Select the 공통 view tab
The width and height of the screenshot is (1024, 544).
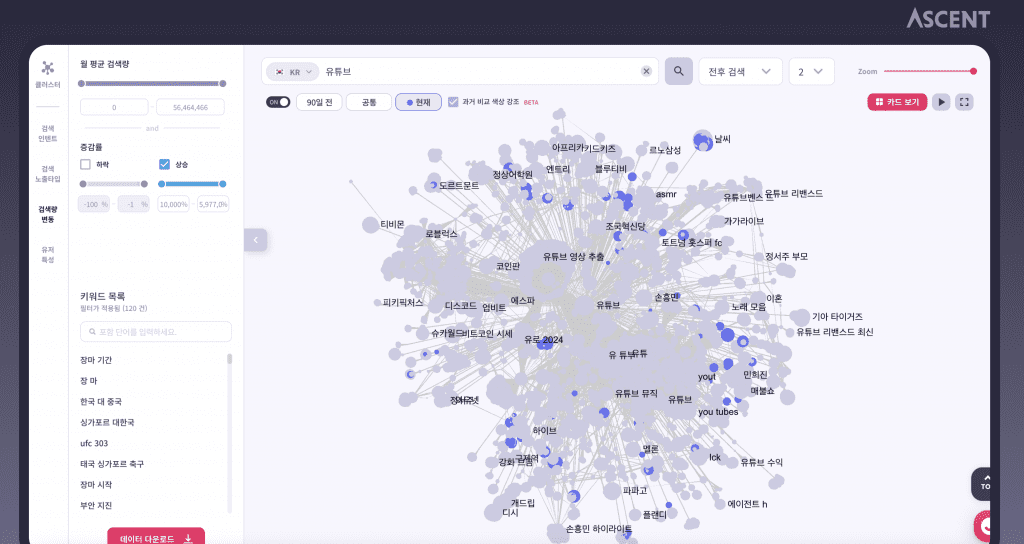[x=369, y=102]
